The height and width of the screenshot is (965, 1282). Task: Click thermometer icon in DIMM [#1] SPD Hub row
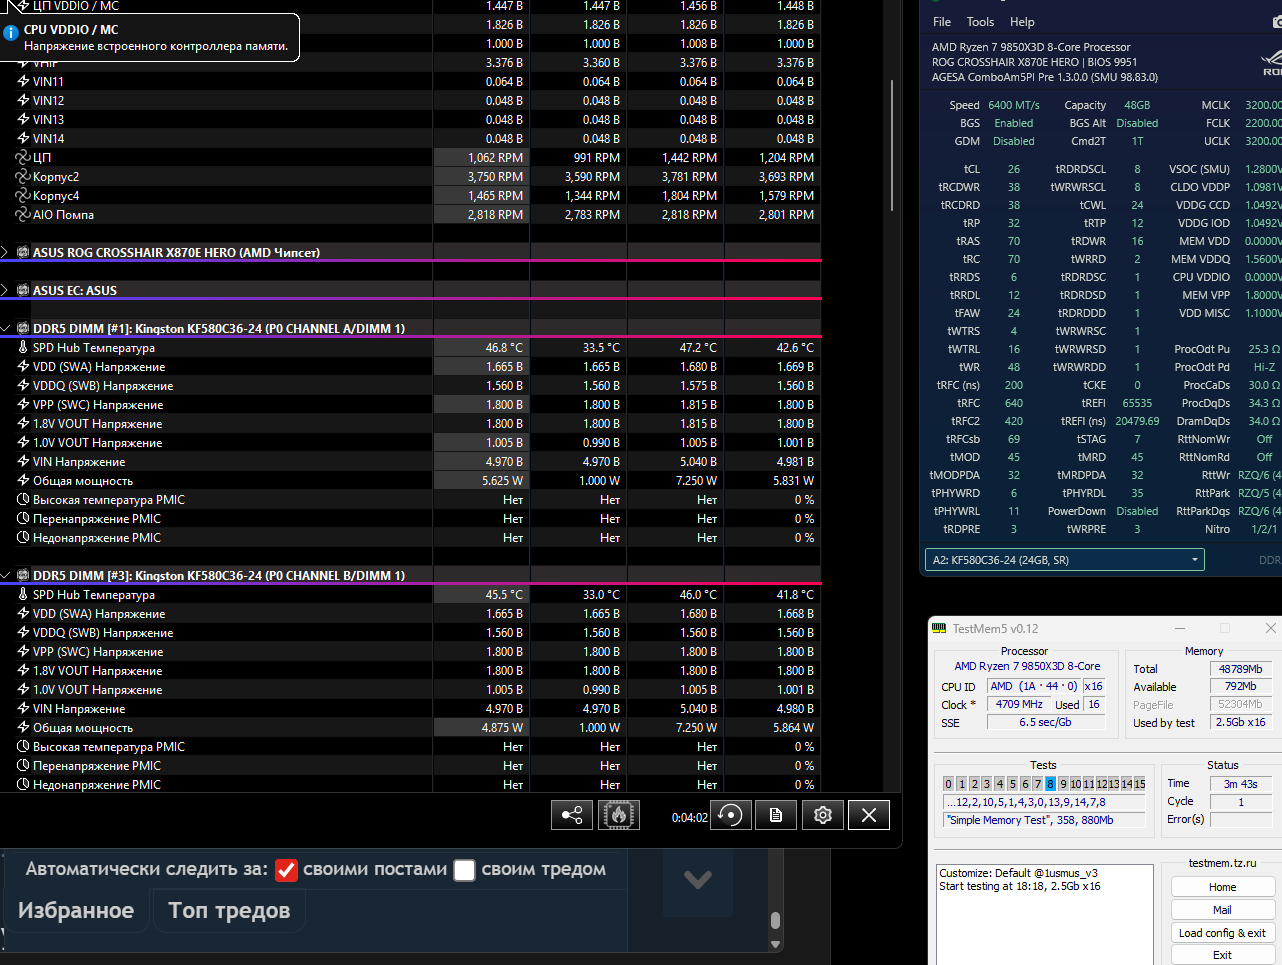(x=23, y=347)
